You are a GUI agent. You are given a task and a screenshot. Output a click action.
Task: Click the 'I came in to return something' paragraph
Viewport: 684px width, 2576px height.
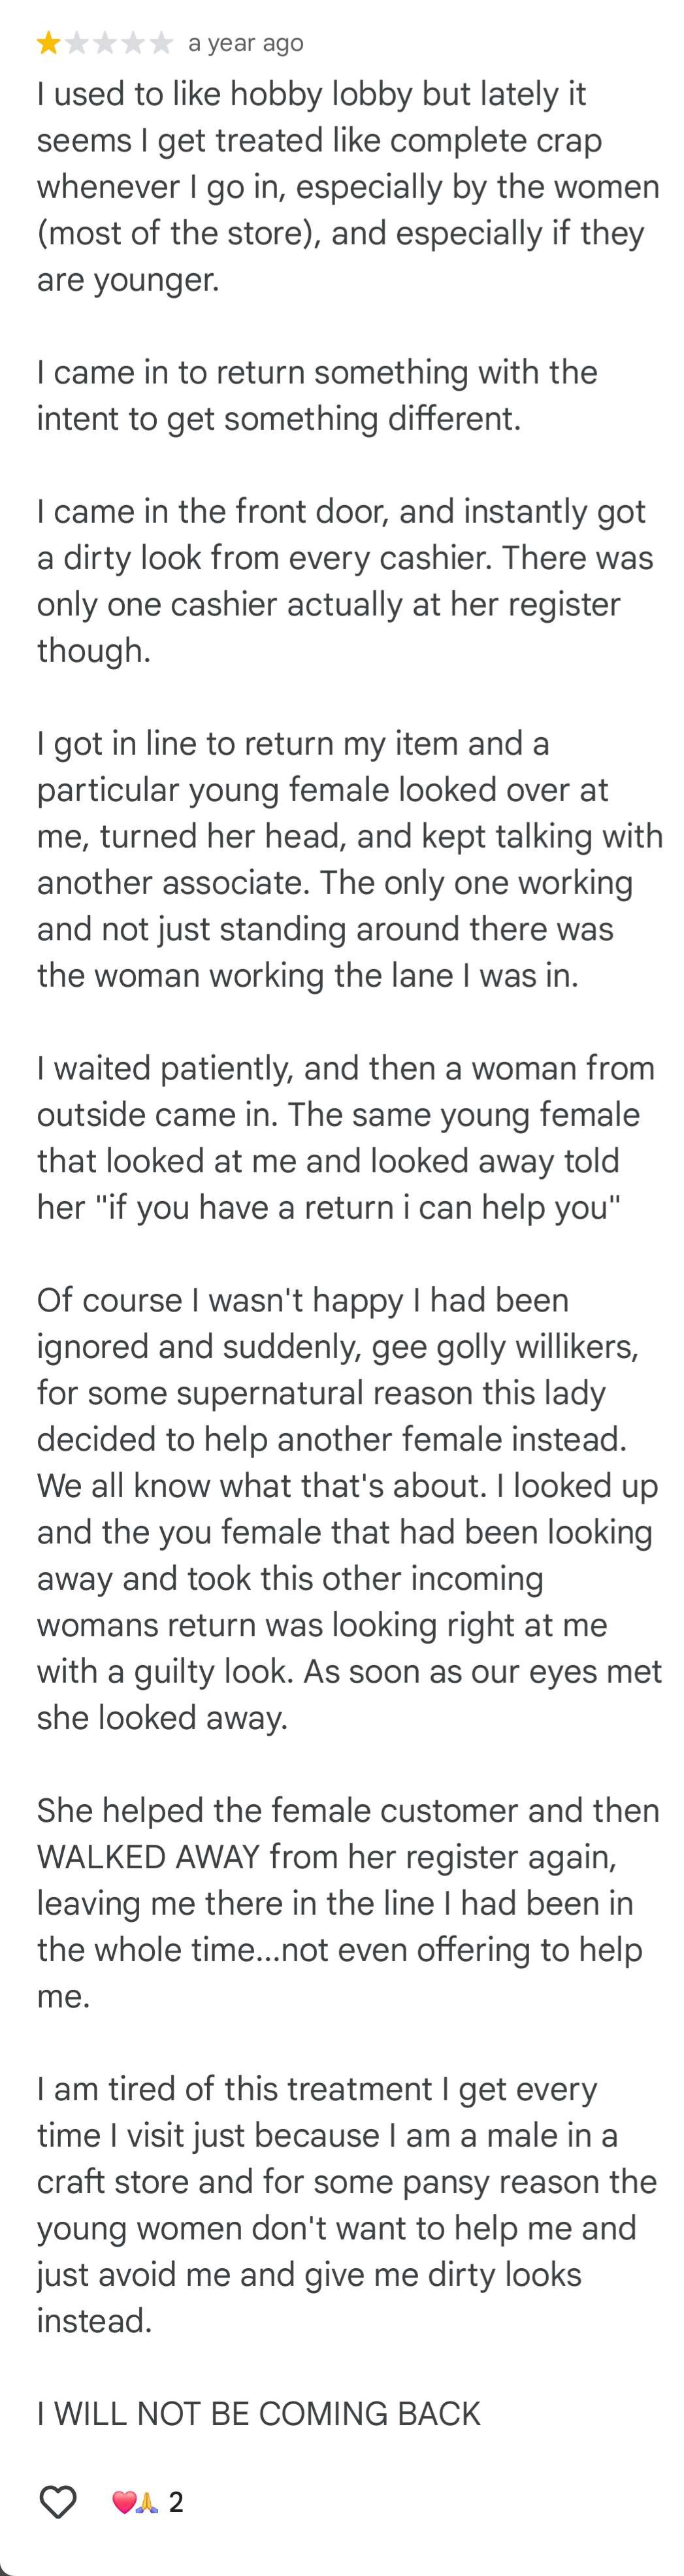(x=317, y=395)
